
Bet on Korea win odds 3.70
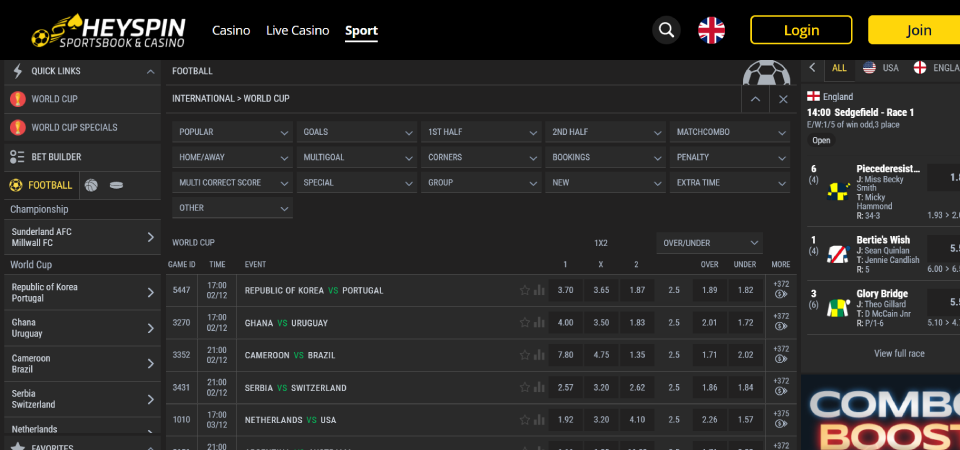point(565,290)
